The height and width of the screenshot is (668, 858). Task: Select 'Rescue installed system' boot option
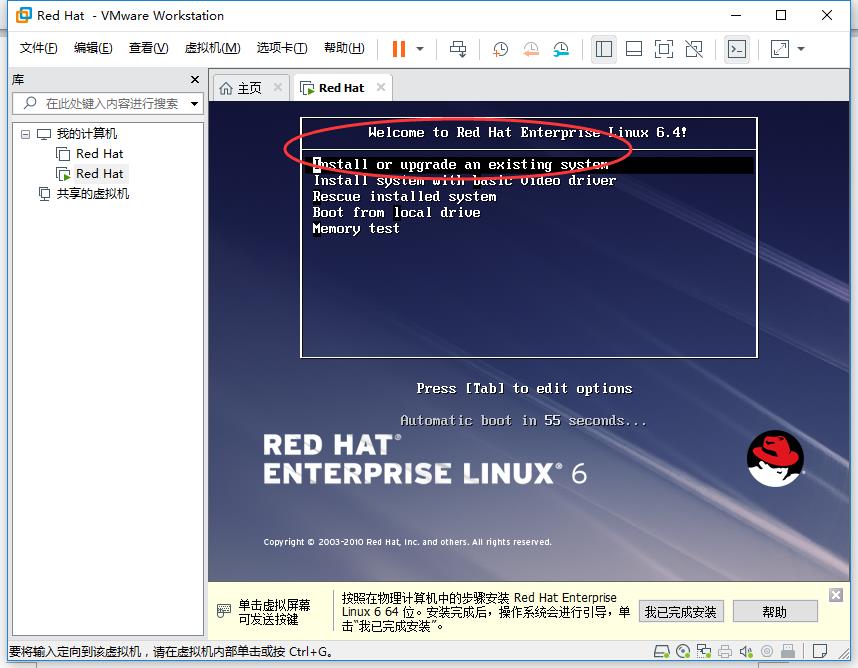coord(404,196)
